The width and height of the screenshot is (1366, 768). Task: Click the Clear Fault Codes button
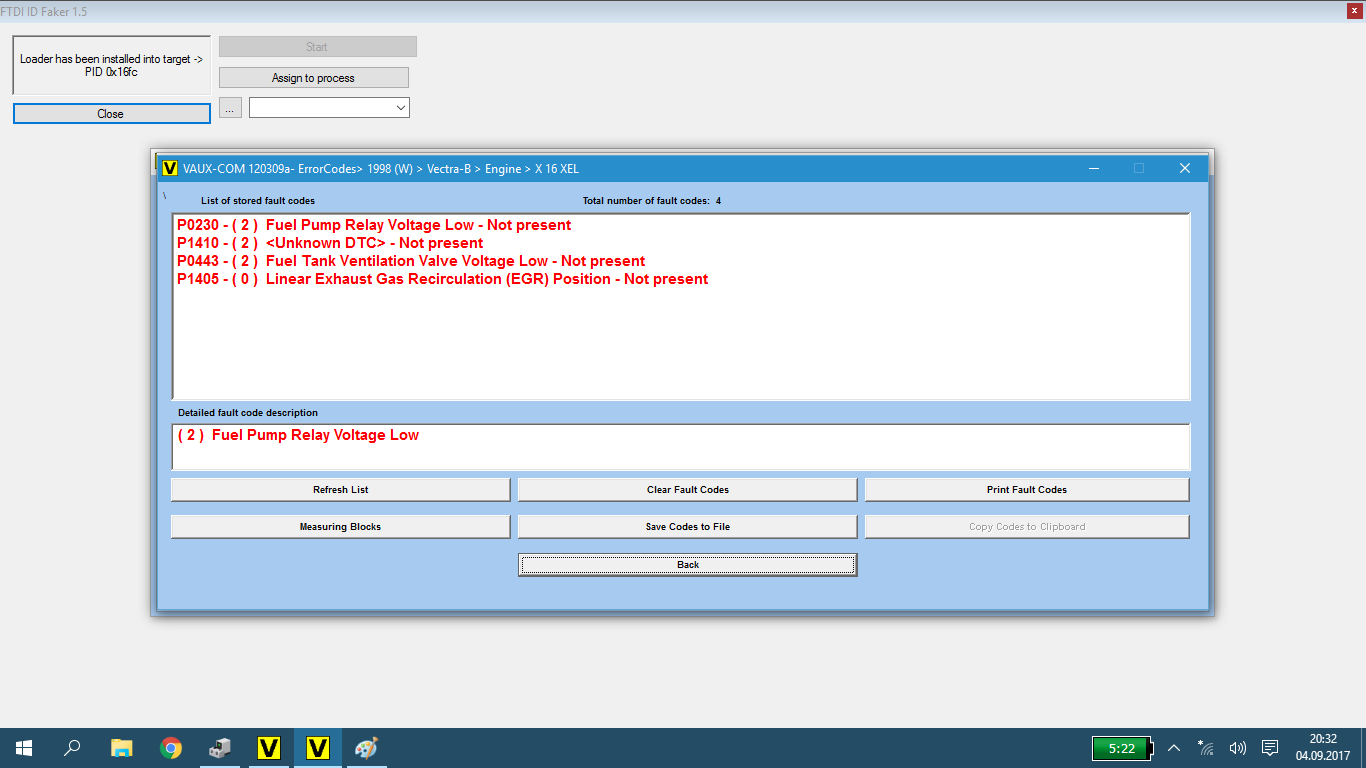[x=687, y=490]
